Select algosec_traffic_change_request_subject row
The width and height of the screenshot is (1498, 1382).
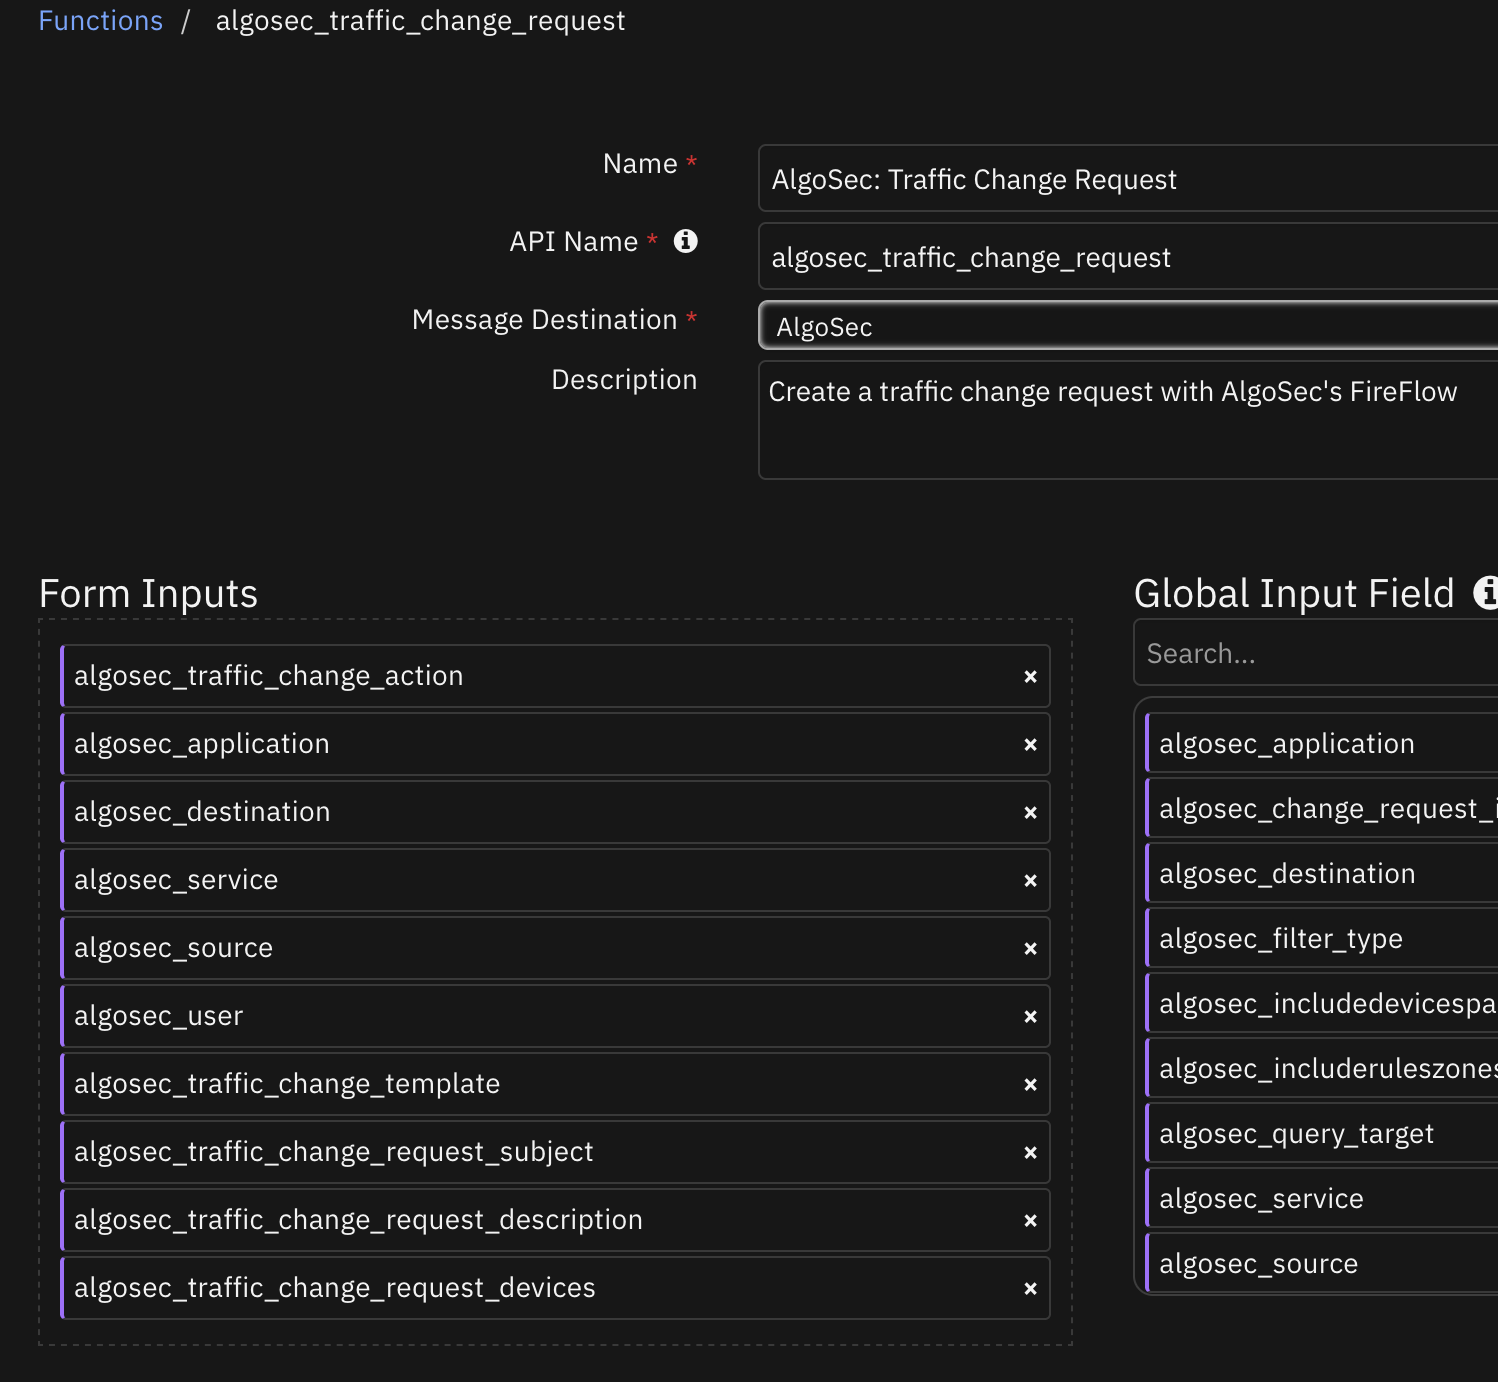coord(555,1152)
